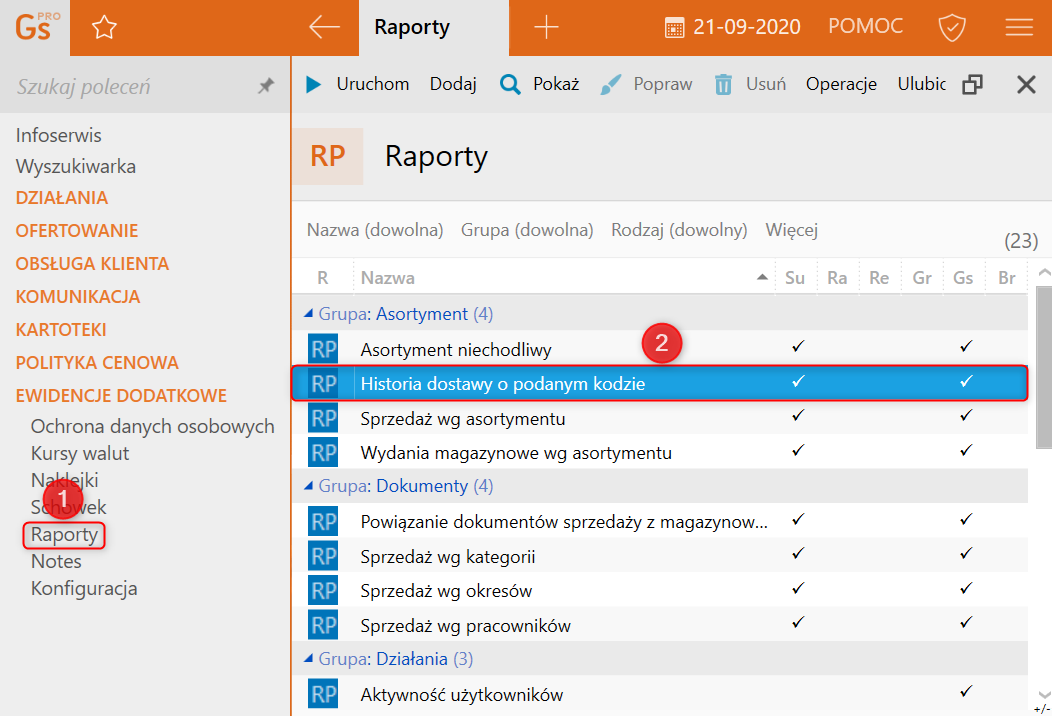Click the Operacje toolbar button
The width and height of the screenshot is (1052, 716).
tap(841, 85)
